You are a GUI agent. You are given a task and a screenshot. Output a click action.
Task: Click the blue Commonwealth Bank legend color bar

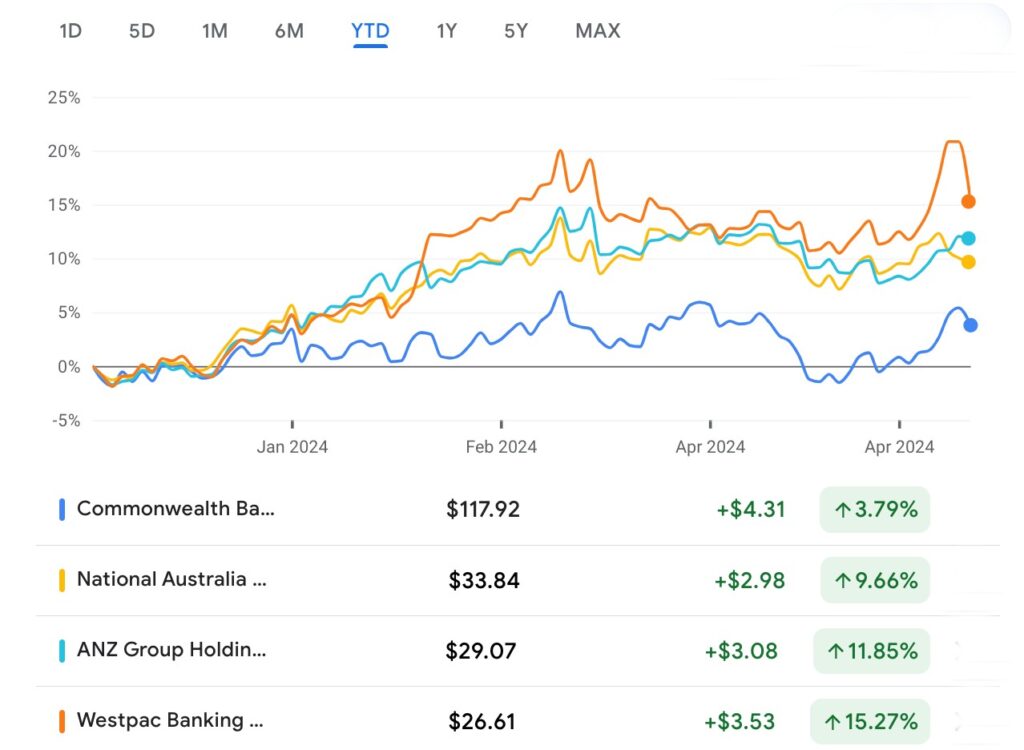pyautogui.click(x=62, y=510)
